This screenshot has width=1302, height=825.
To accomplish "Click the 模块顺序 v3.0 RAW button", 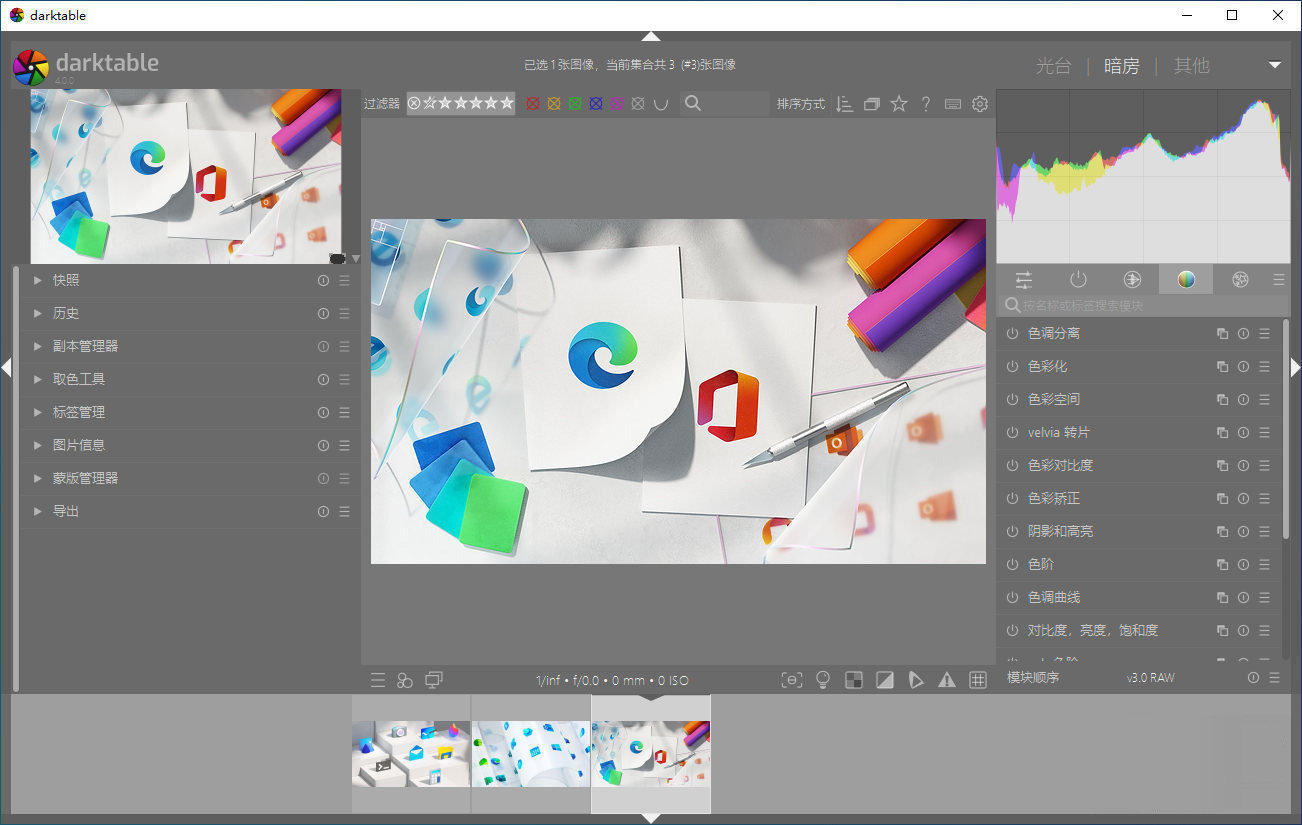I will tap(1150, 677).
